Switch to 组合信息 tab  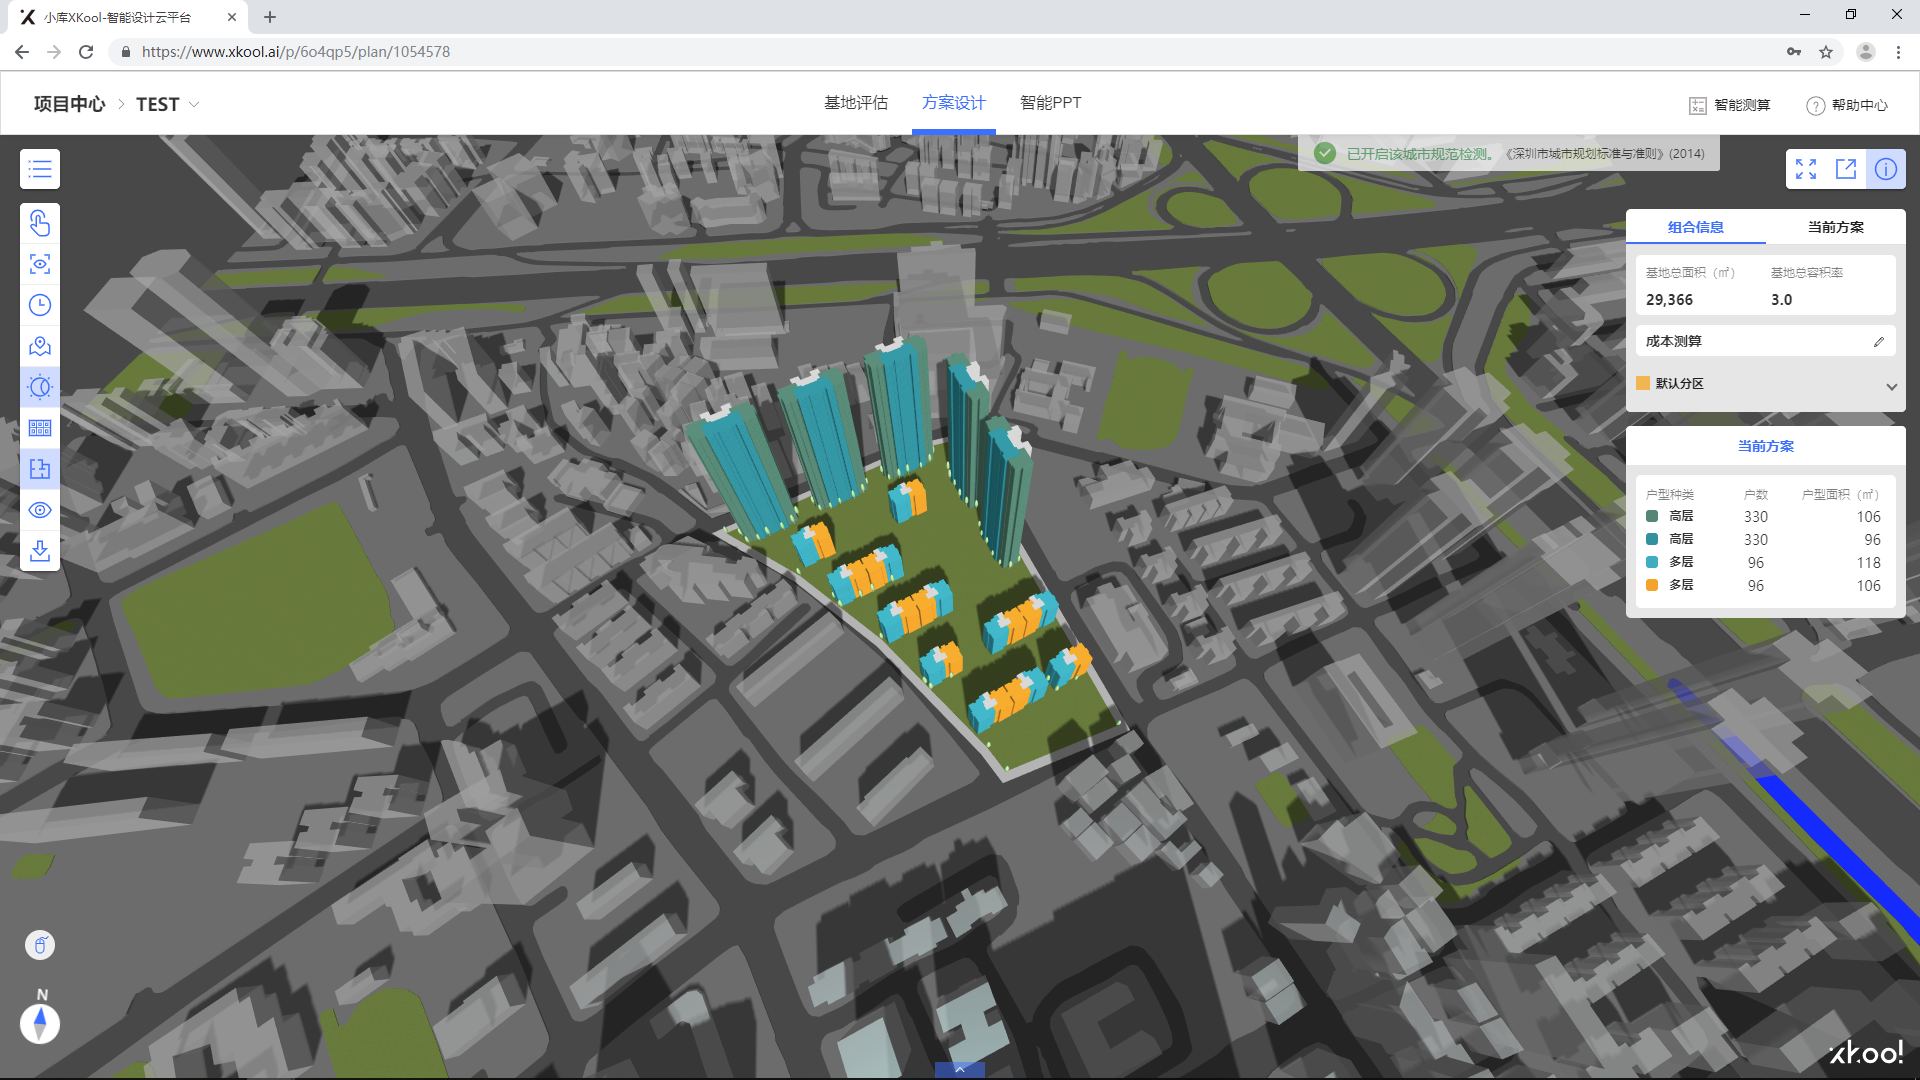point(1696,227)
